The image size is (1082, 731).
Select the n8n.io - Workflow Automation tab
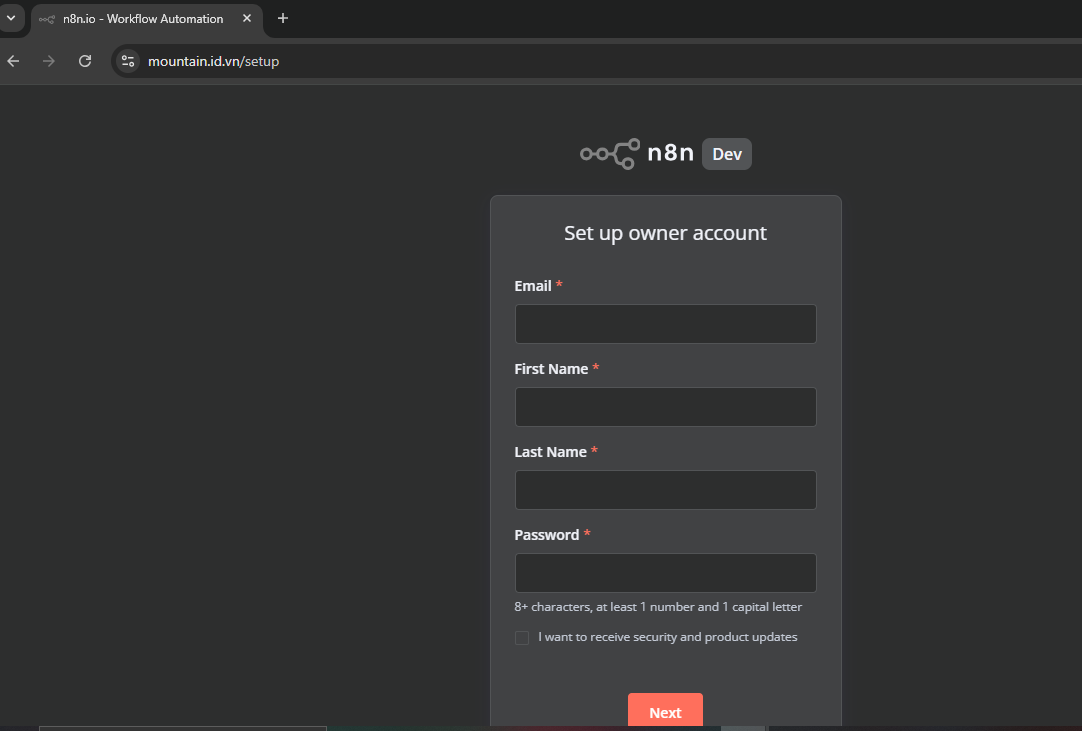(146, 19)
